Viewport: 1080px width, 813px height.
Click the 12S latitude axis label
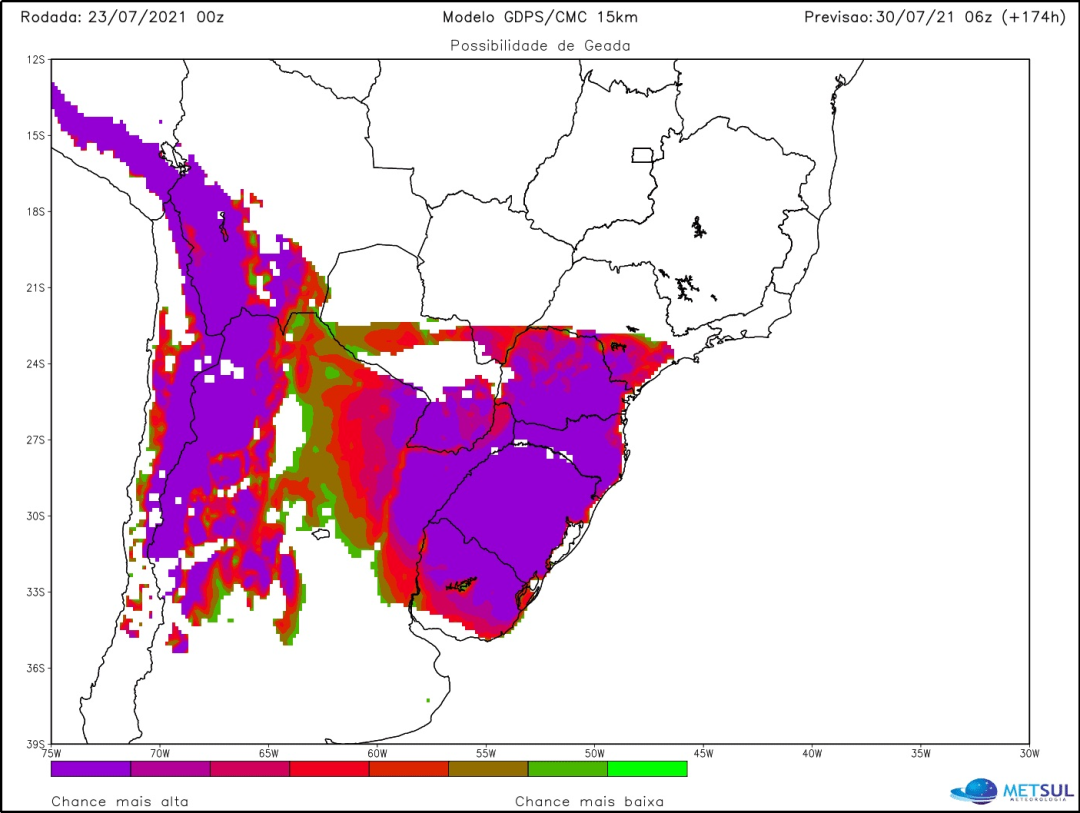36,60
